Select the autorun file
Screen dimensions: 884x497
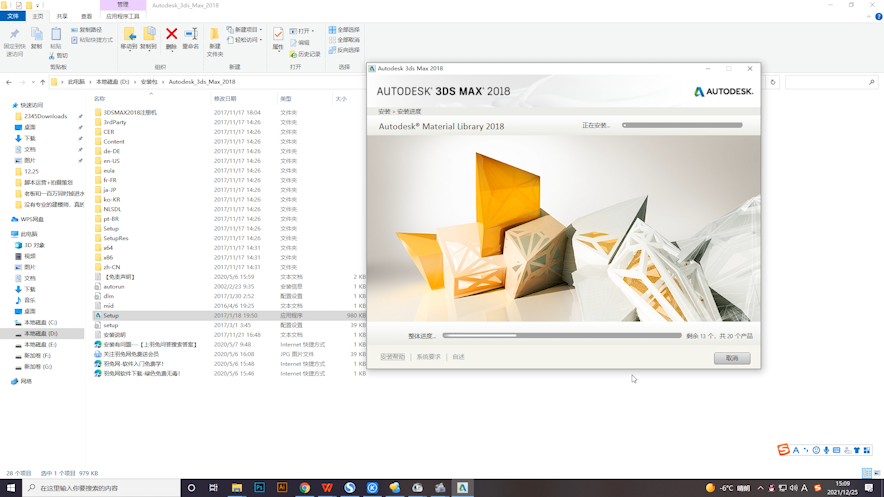[x=113, y=286]
